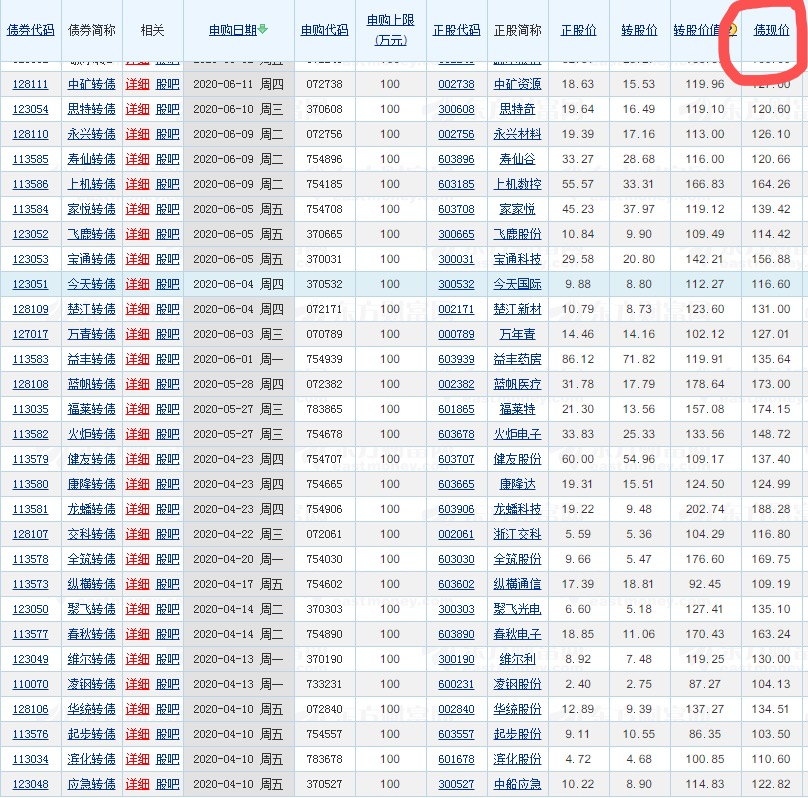Open 思特转债 bond name link
808x798 pixels.
click(x=92, y=109)
